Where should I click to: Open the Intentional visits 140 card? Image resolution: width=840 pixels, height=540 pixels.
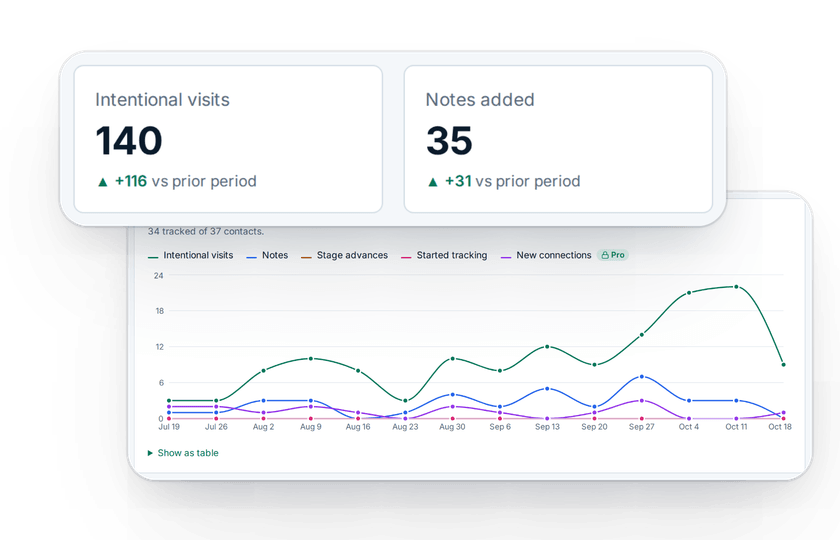coord(228,139)
